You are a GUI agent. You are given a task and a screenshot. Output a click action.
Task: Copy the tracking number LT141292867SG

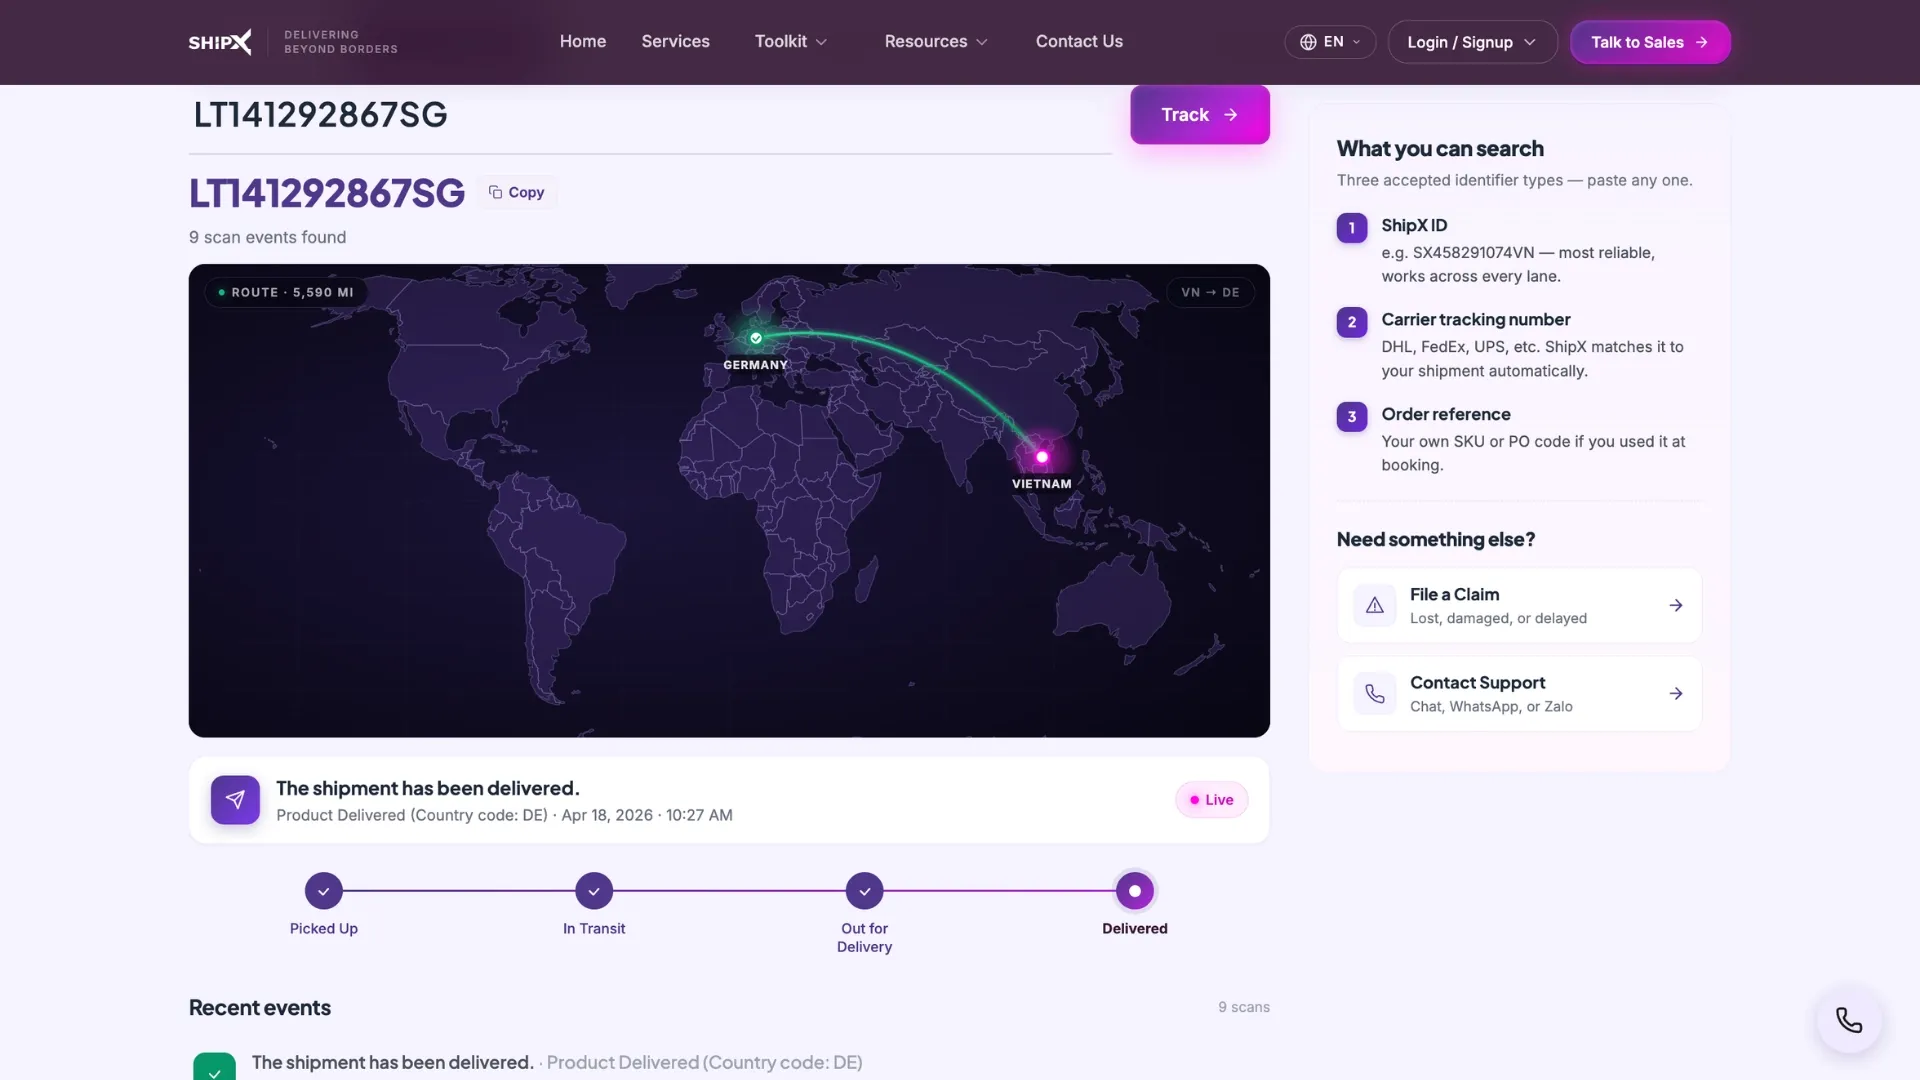click(x=517, y=192)
